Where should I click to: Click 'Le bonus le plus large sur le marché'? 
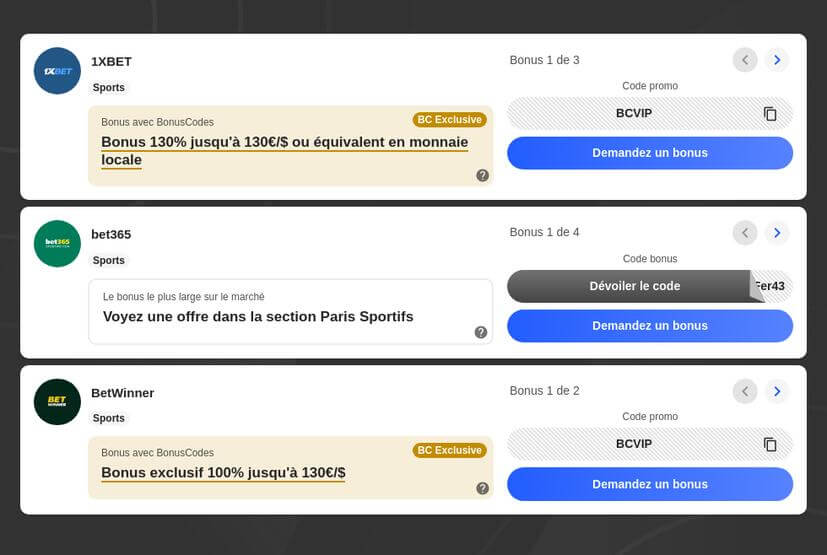184,297
